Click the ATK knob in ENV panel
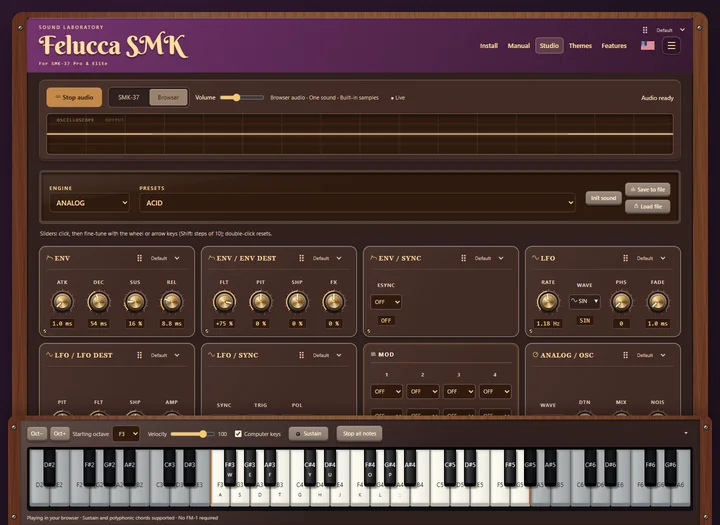Image resolution: width=720 pixels, height=525 pixels. (x=62, y=302)
